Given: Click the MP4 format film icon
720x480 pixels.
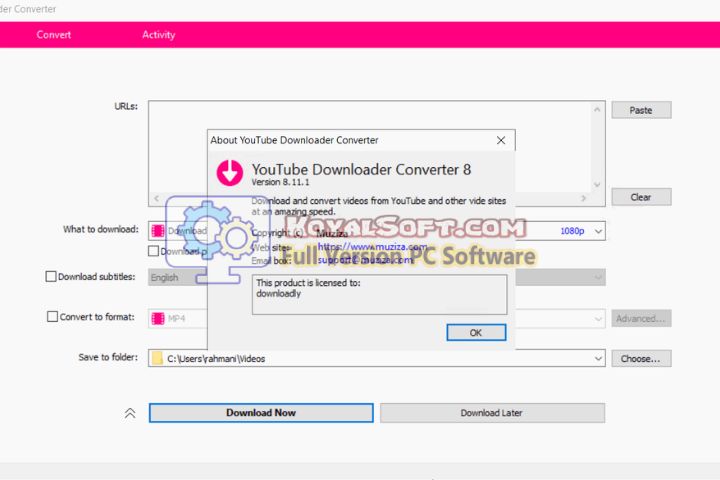Looking at the screenshot, I should click(x=158, y=318).
